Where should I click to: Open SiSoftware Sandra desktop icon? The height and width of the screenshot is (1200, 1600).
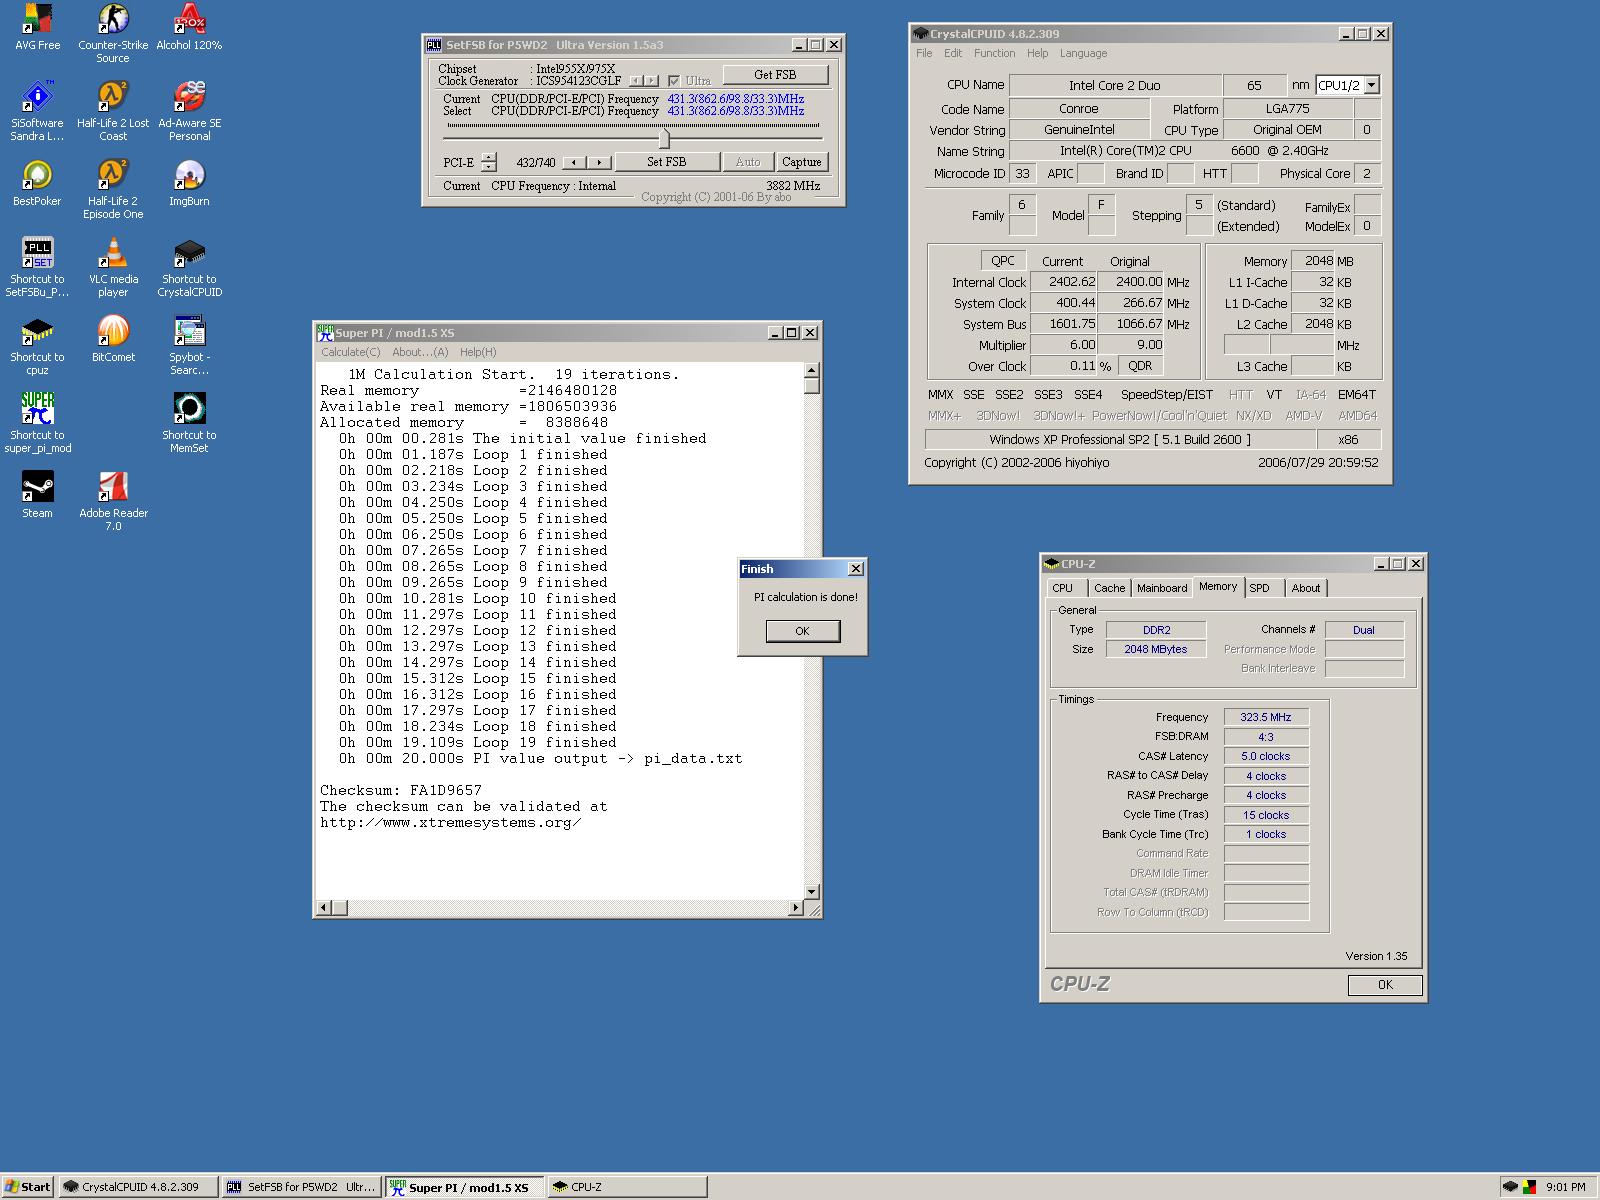(37, 111)
